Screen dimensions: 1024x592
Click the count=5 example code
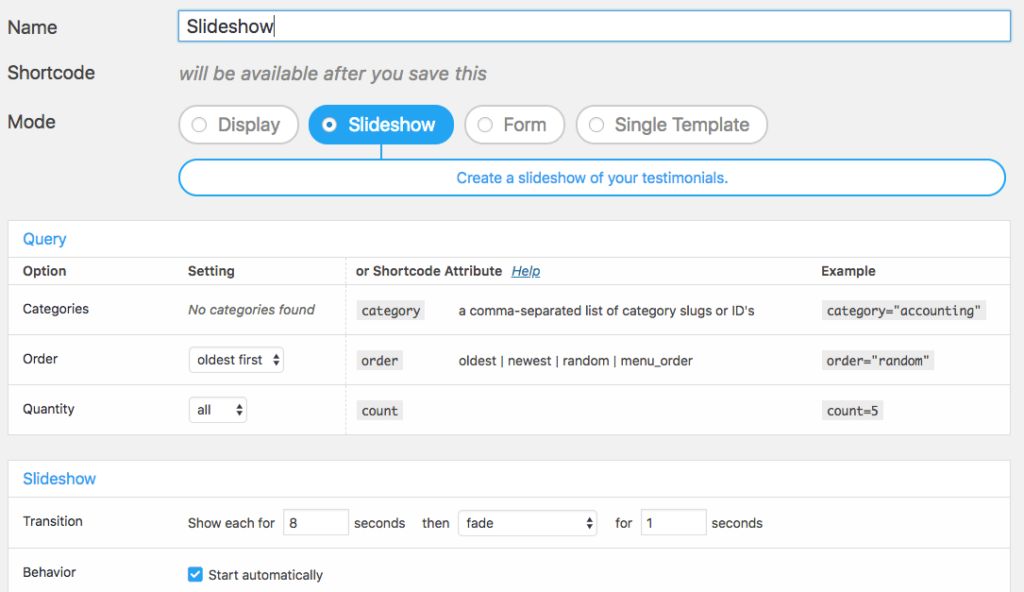(x=852, y=410)
